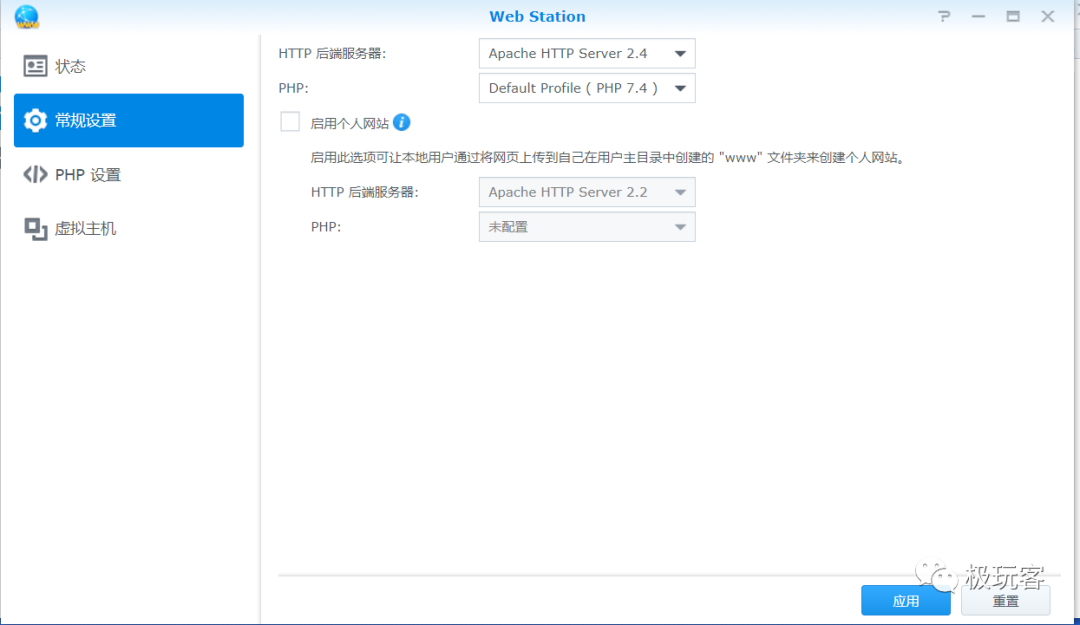Close the Web Station window
The width and height of the screenshot is (1080, 625).
(1048, 17)
